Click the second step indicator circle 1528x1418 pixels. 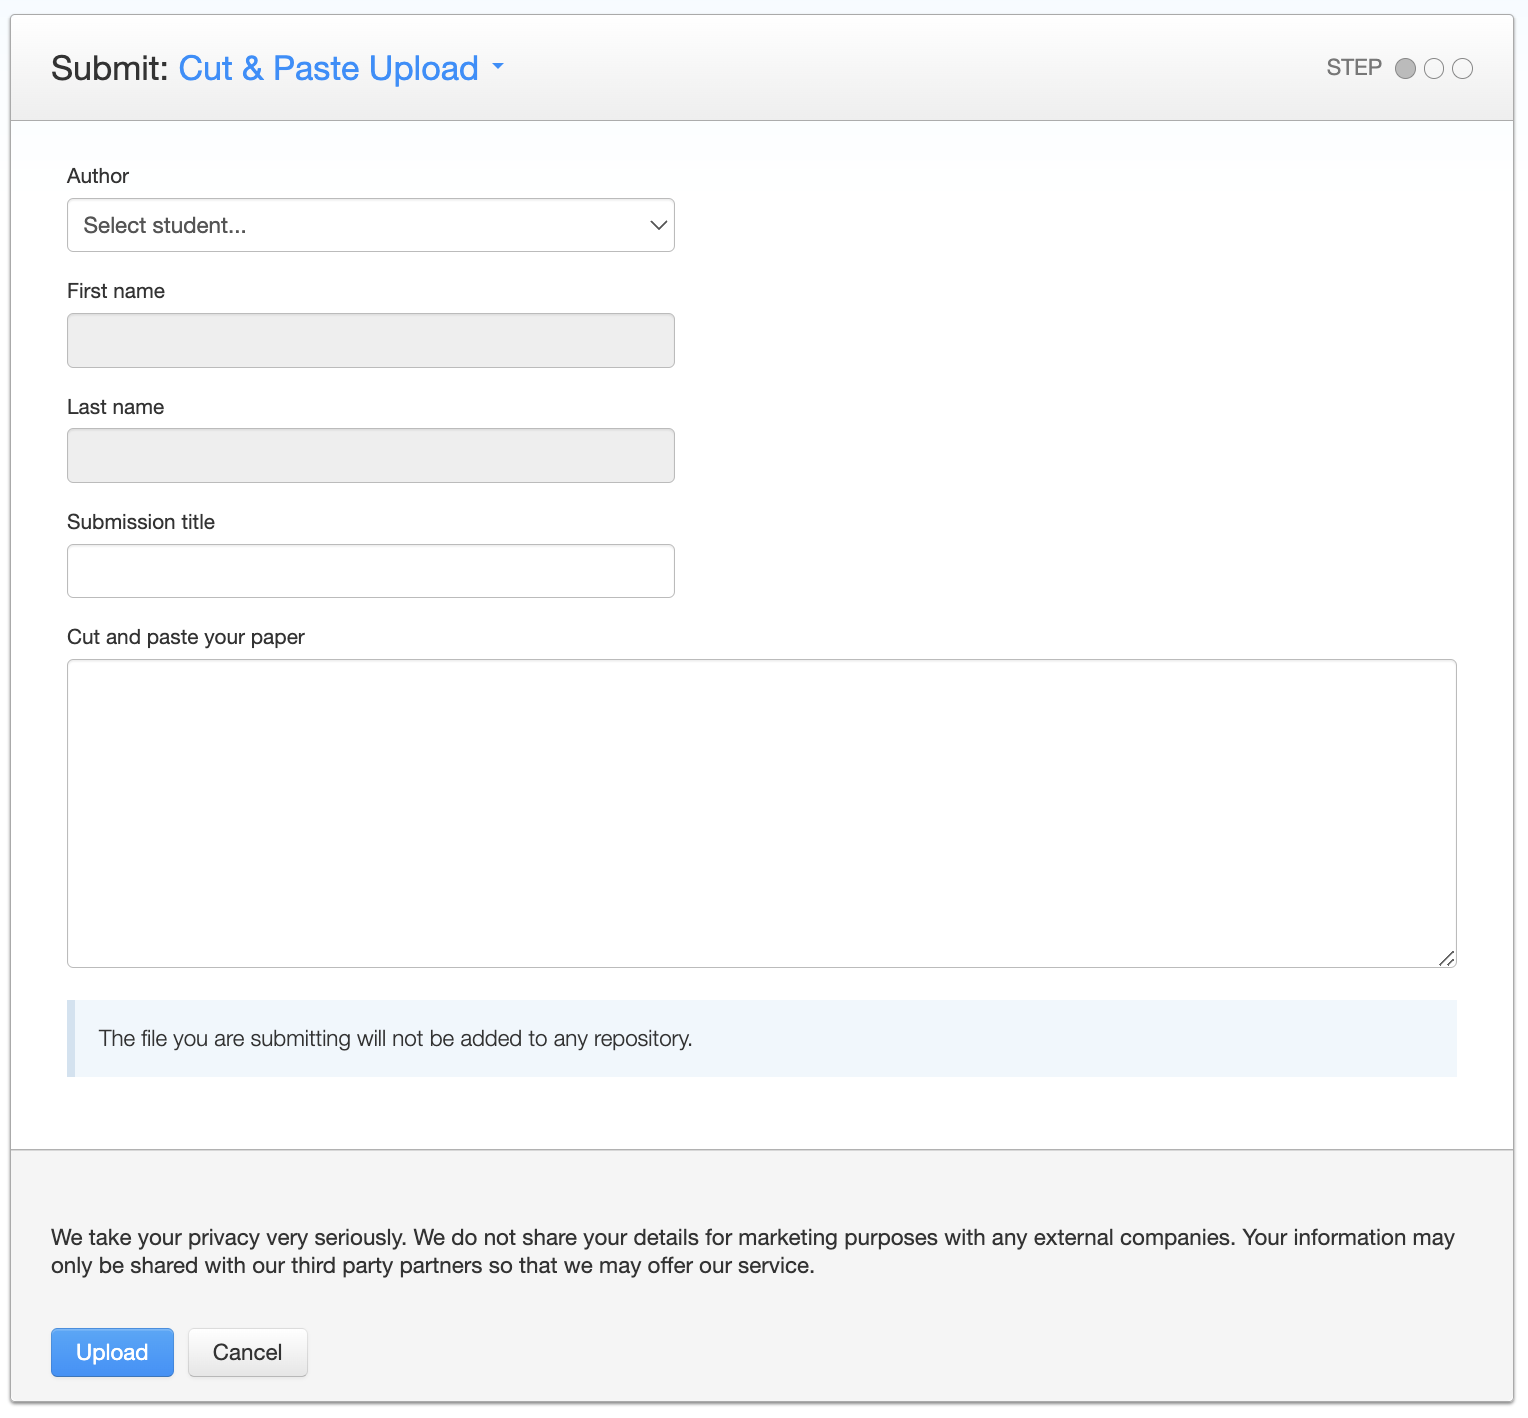click(1434, 68)
